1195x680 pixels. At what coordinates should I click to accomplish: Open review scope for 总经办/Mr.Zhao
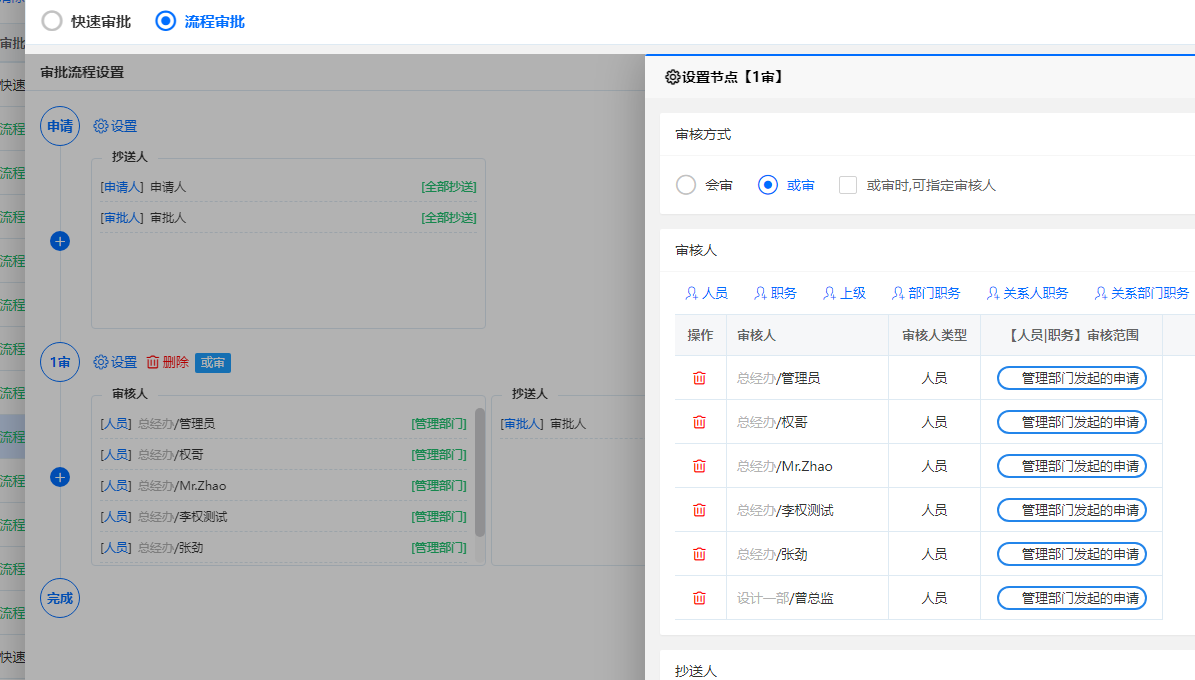click(1072, 467)
